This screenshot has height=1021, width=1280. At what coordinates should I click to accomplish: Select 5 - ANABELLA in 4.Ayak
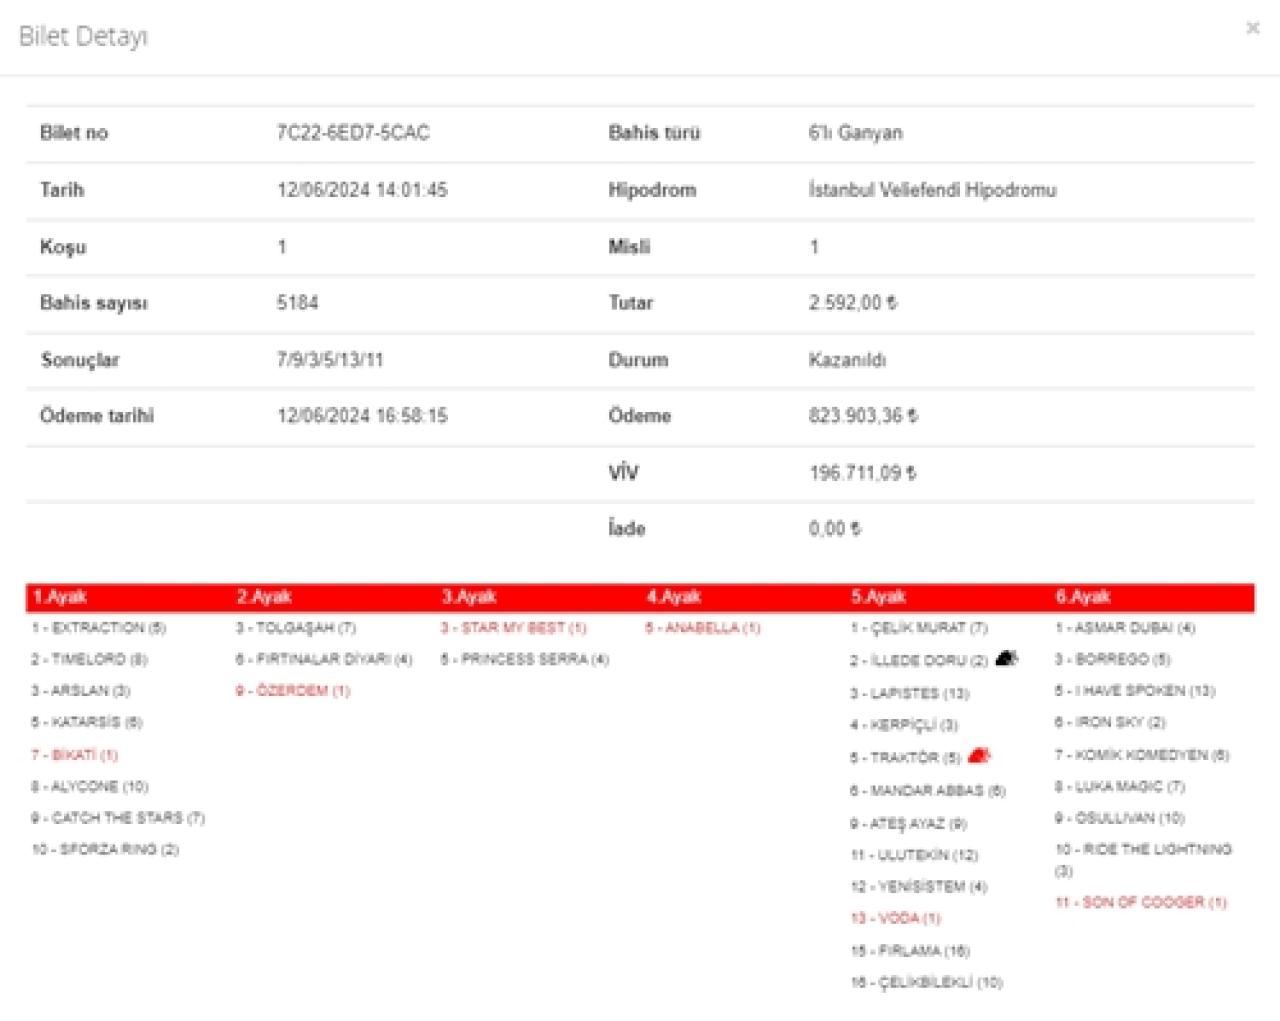click(x=702, y=628)
